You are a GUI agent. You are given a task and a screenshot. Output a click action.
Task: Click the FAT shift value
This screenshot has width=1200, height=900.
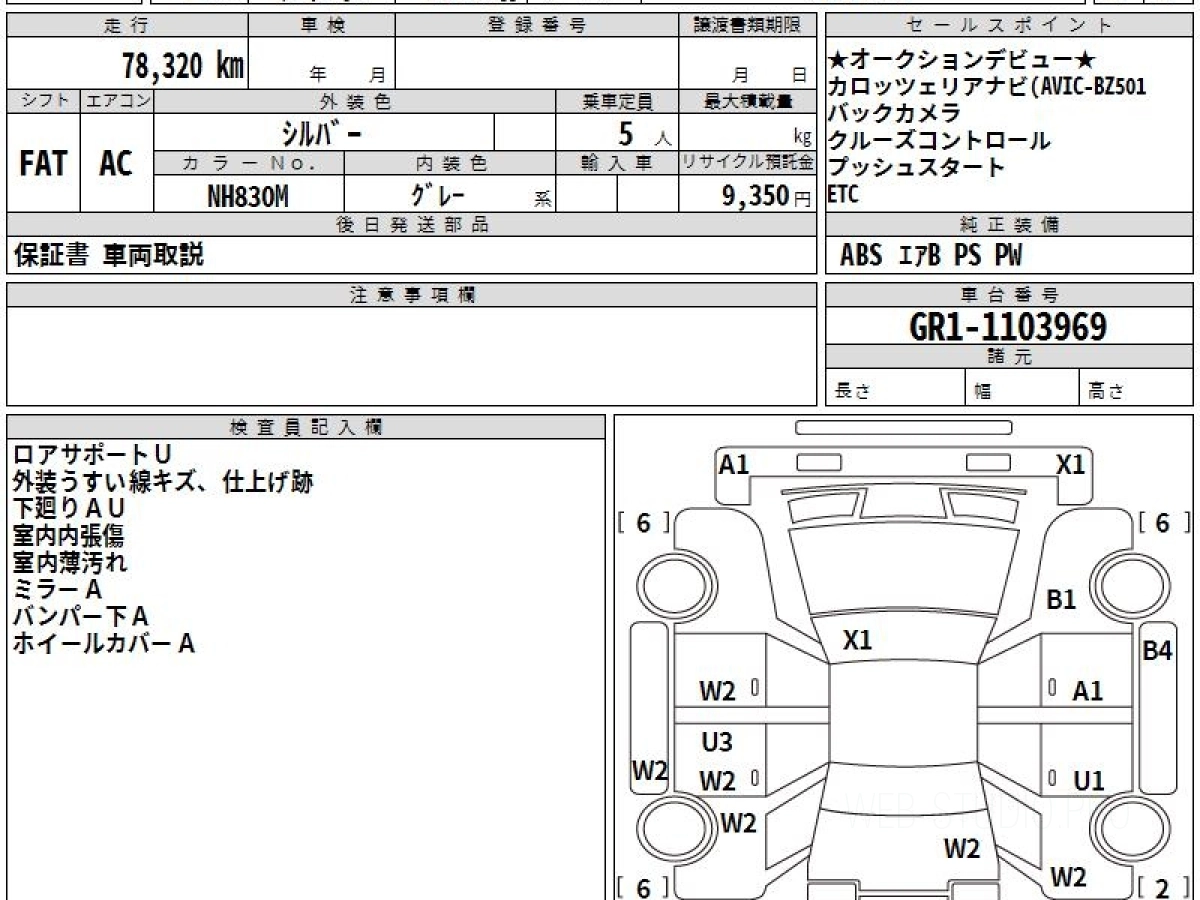pos(43,164)
